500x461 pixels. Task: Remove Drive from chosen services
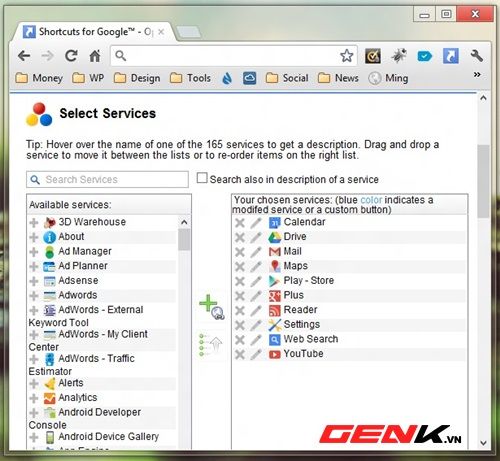pos(240,237)
